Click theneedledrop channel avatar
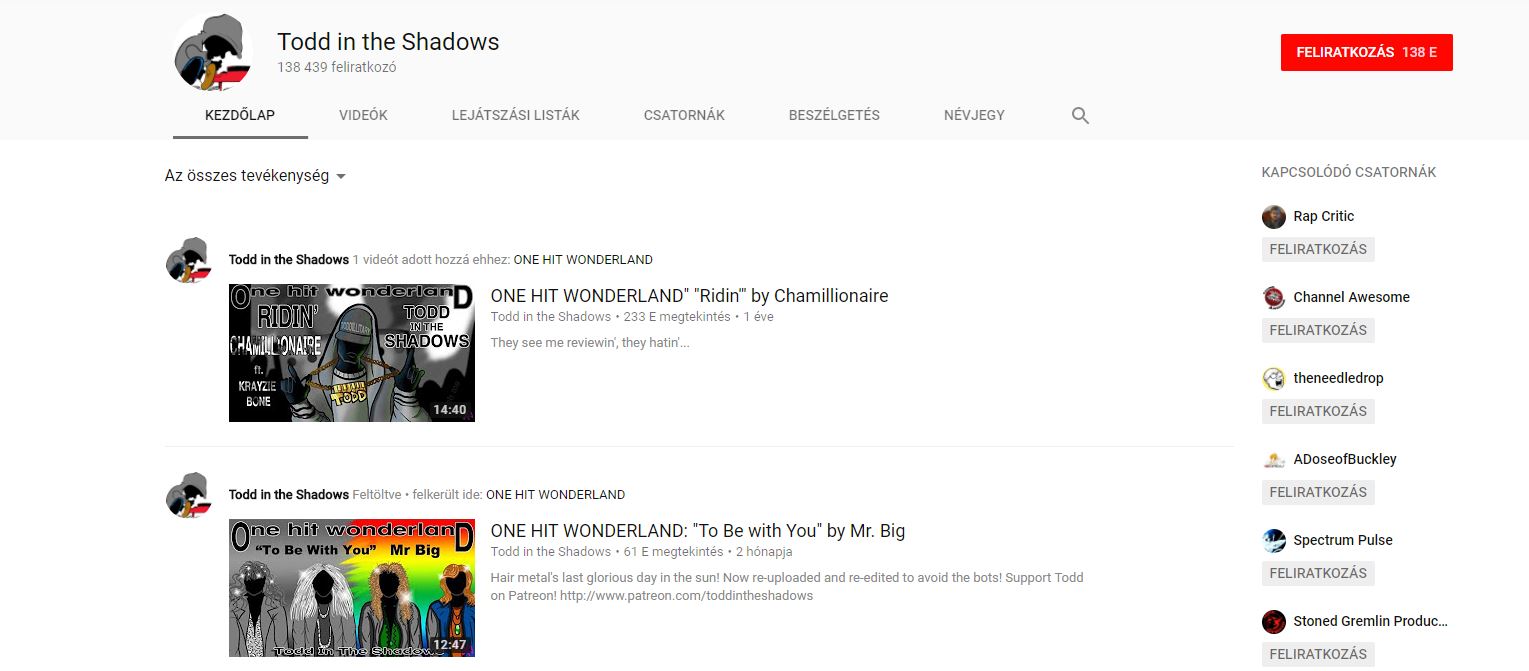Viewport: 1529px width, 671px height. point(1274,378)
